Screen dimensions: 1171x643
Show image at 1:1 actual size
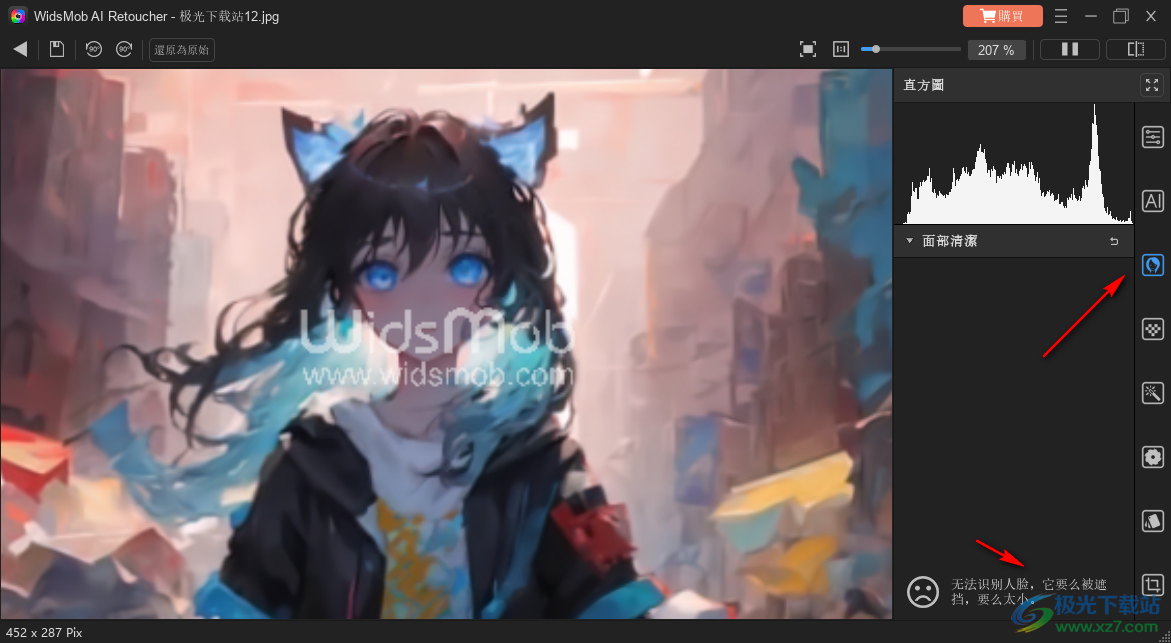pos(841,49)
